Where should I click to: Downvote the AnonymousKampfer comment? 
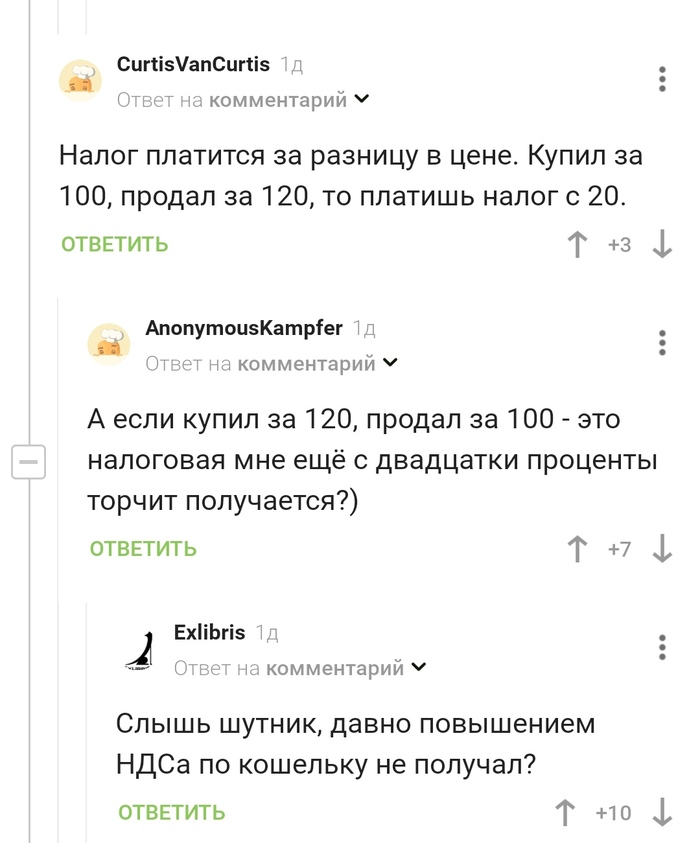pyautogui.click(x=662, y=549)
